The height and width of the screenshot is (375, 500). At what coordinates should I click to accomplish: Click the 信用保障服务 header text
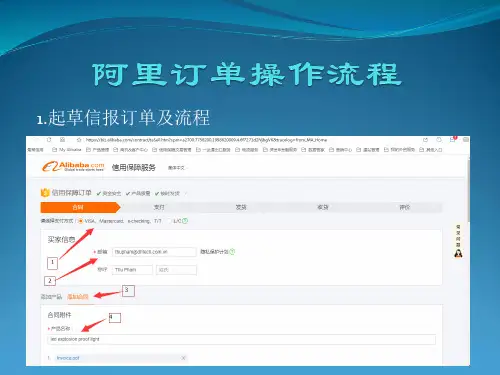[x=134, y=167]
